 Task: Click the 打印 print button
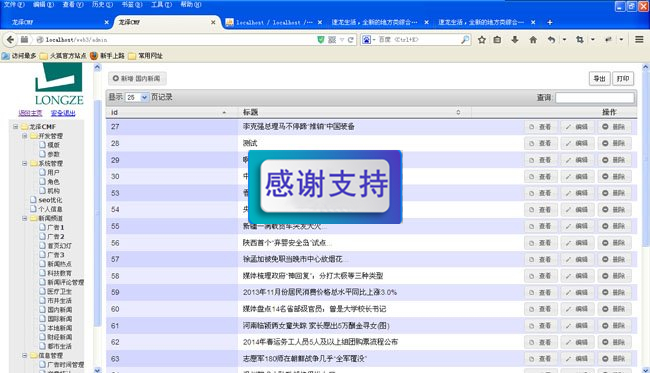[623, 78]
